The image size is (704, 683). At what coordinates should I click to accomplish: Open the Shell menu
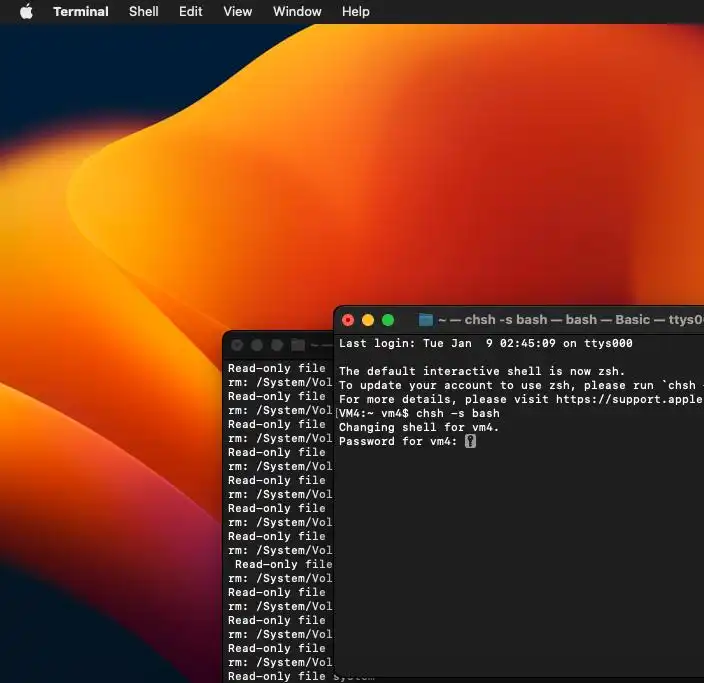pyautogui.click(x=144, y=11)
